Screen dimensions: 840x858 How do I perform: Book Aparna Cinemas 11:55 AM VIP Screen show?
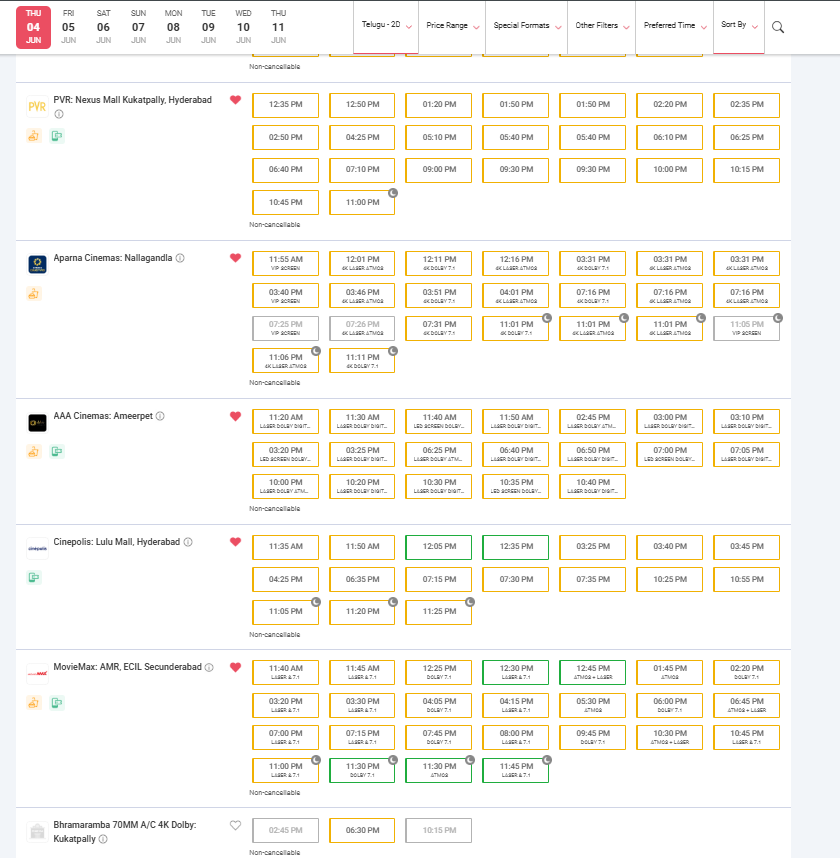pyautogui.click(x=286, y=263)
